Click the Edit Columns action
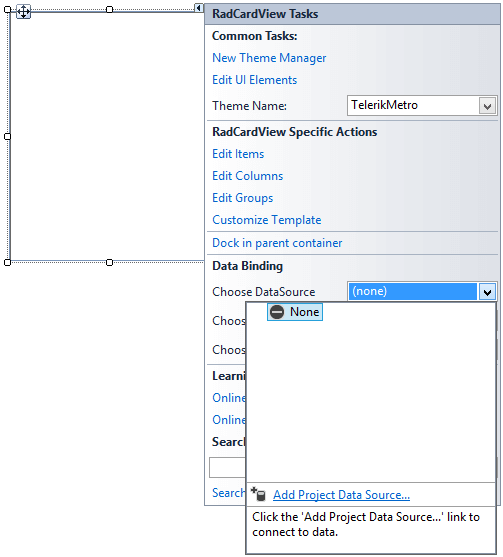The image size is (503, 557). 248,176
